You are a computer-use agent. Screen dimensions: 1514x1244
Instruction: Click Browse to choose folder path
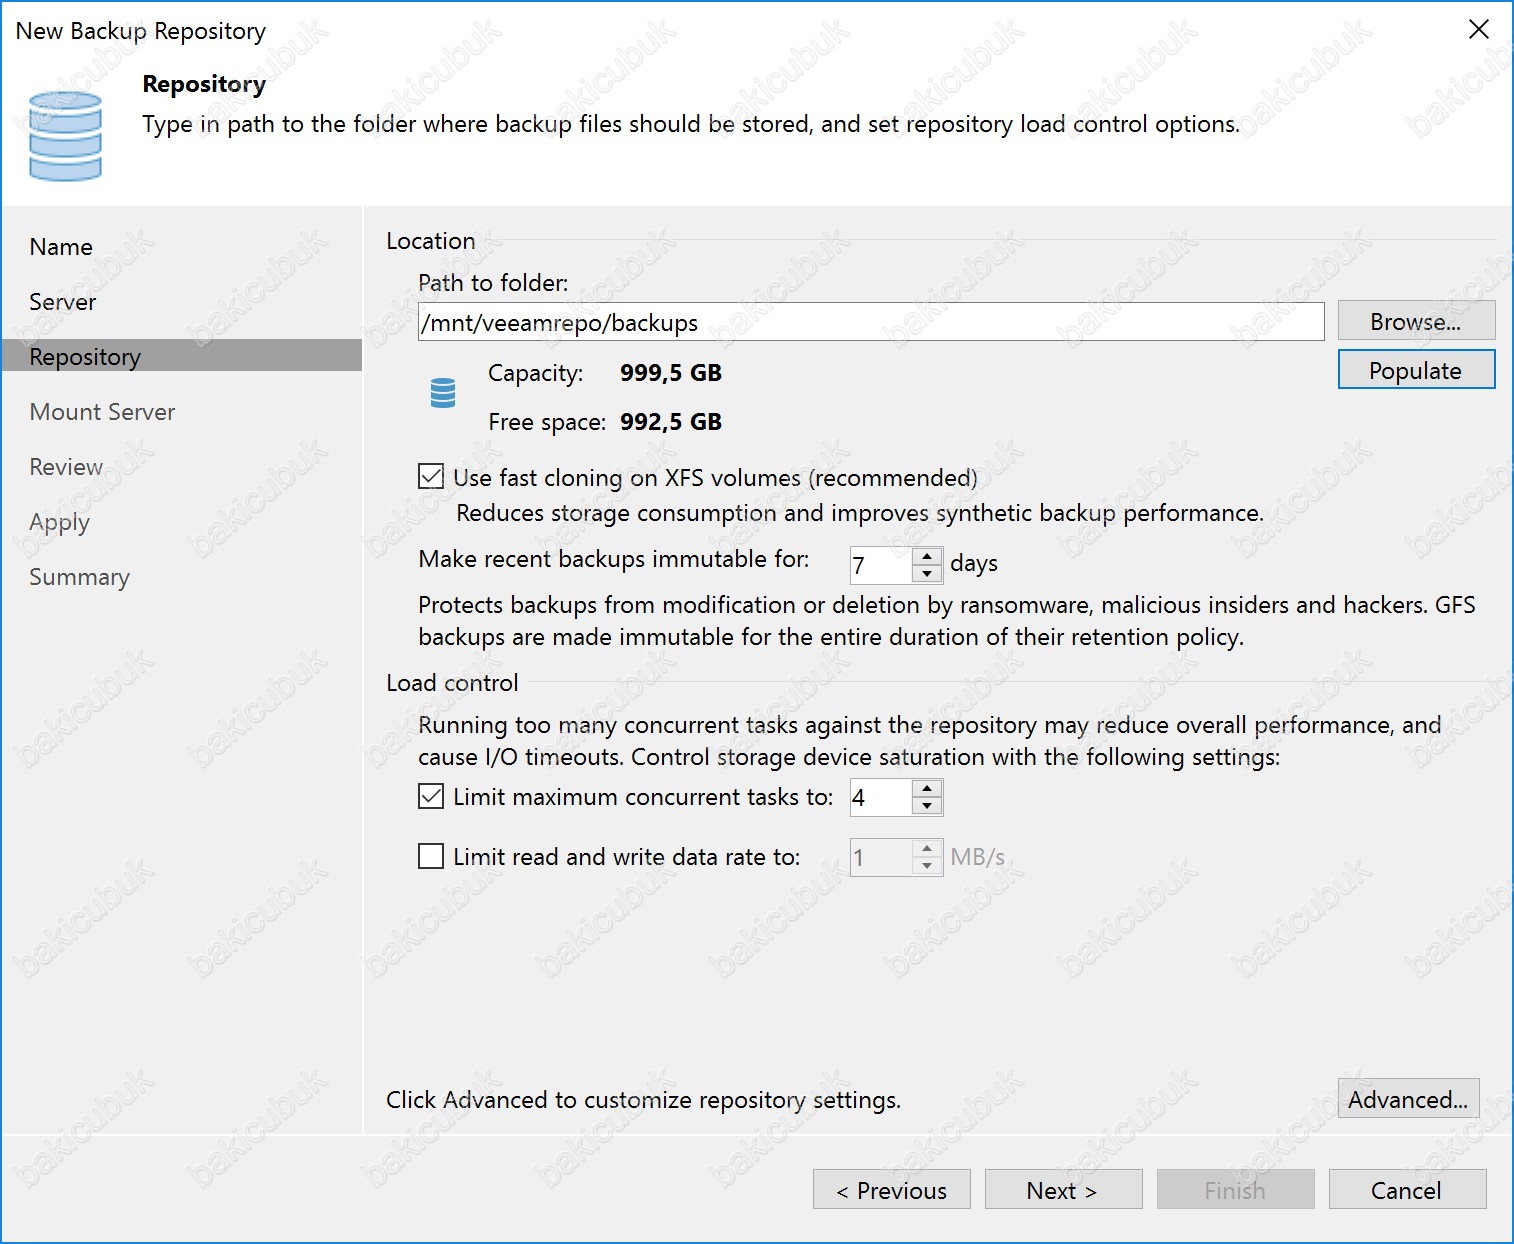point(1415,322)
